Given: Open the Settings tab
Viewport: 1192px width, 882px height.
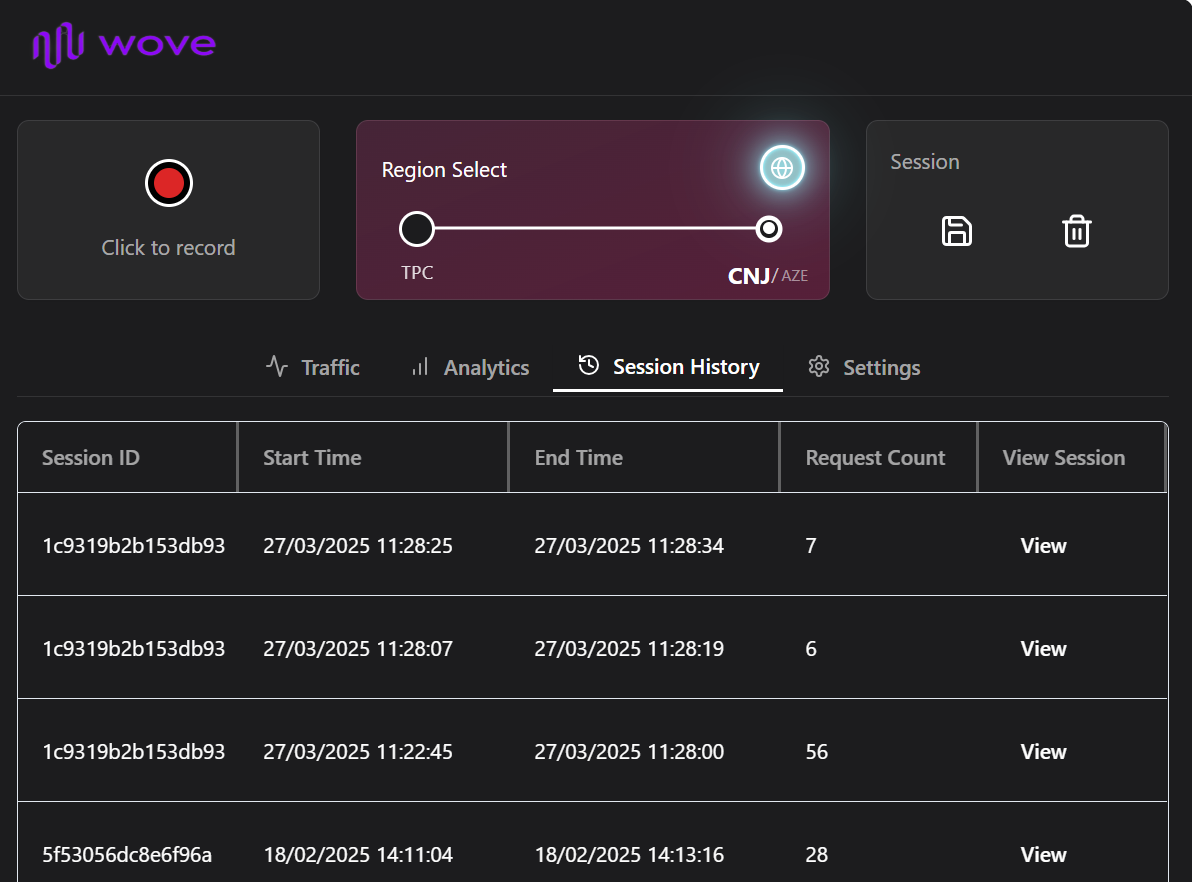Looking at the screenshot, I should coord(864,367).
